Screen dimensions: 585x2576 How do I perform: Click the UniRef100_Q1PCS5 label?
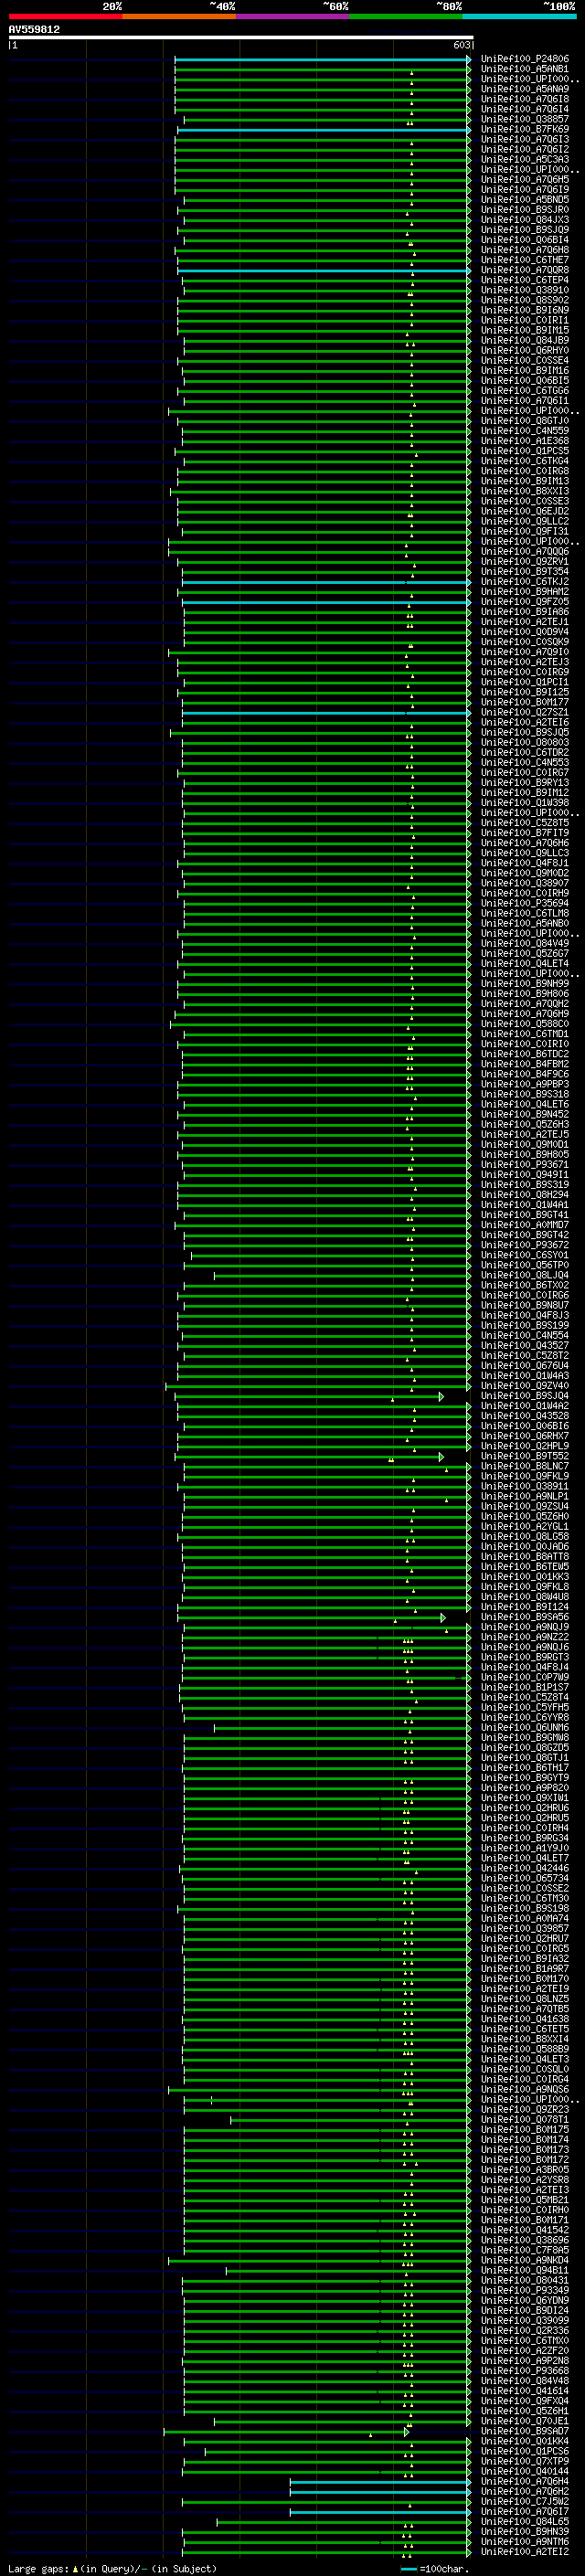coord(525,450)
